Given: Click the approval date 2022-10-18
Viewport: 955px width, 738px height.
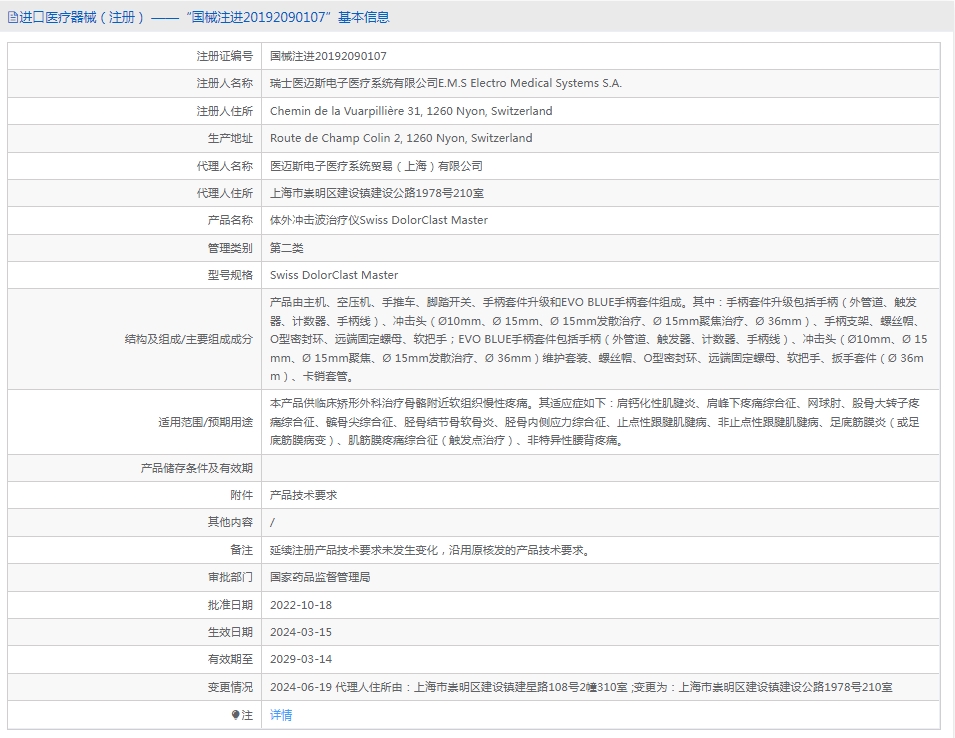Looking at the screenshot, I should point(300,605).
